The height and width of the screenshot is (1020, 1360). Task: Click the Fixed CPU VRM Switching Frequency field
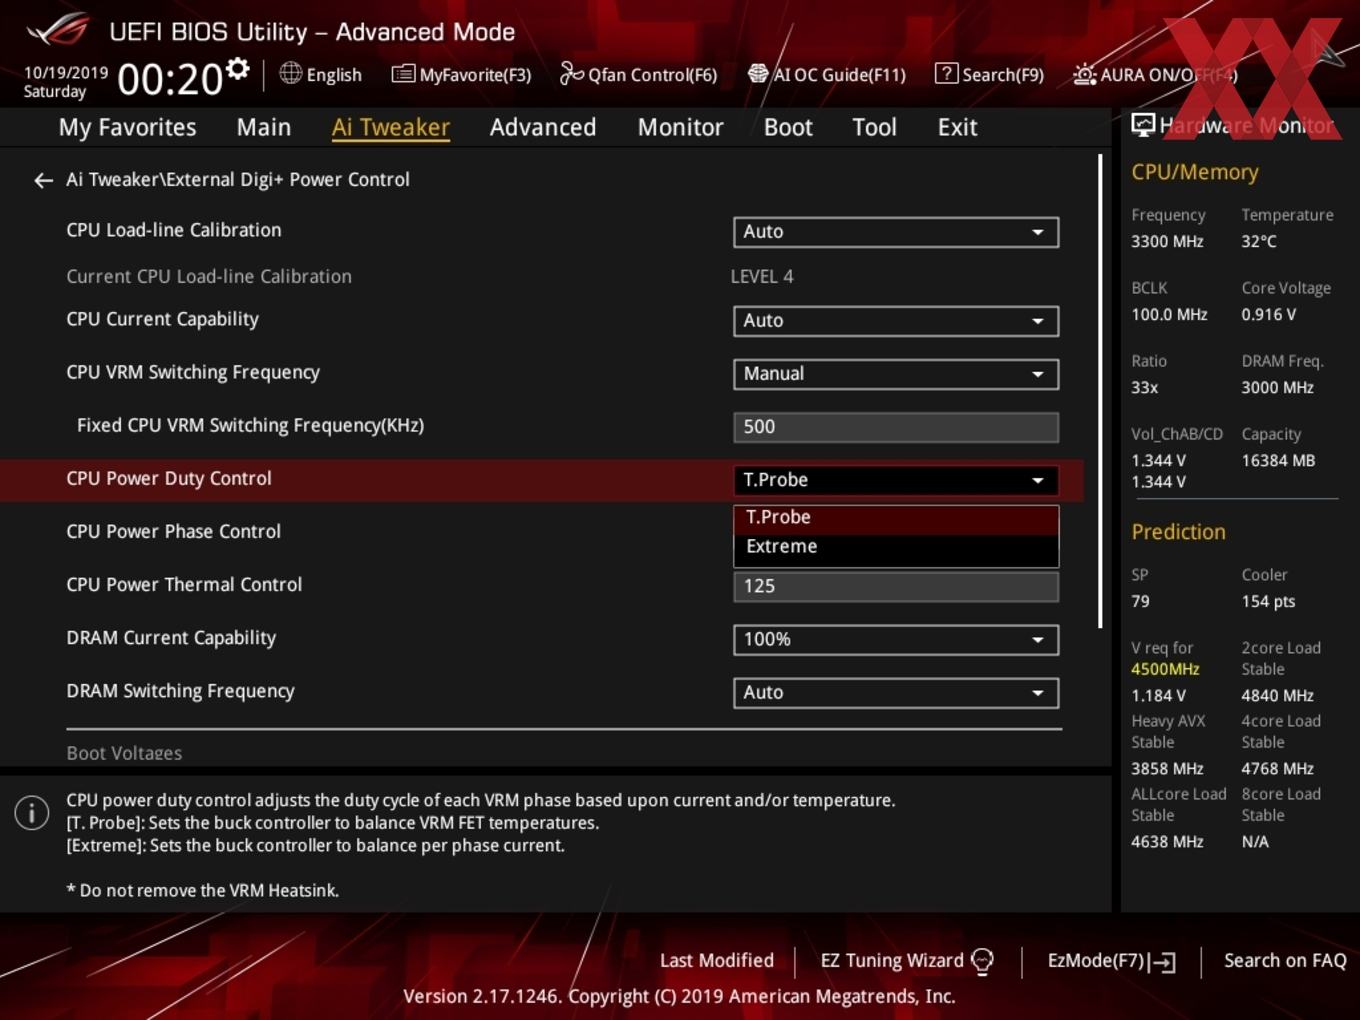tap(896, 427)
